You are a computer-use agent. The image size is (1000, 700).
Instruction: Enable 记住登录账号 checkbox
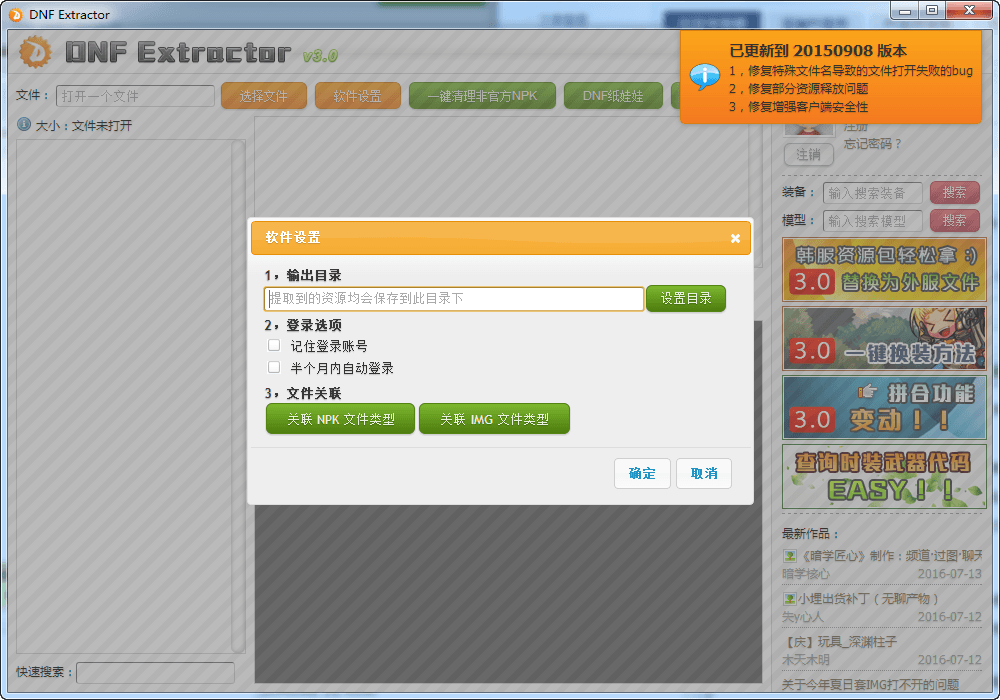point(274,346)
